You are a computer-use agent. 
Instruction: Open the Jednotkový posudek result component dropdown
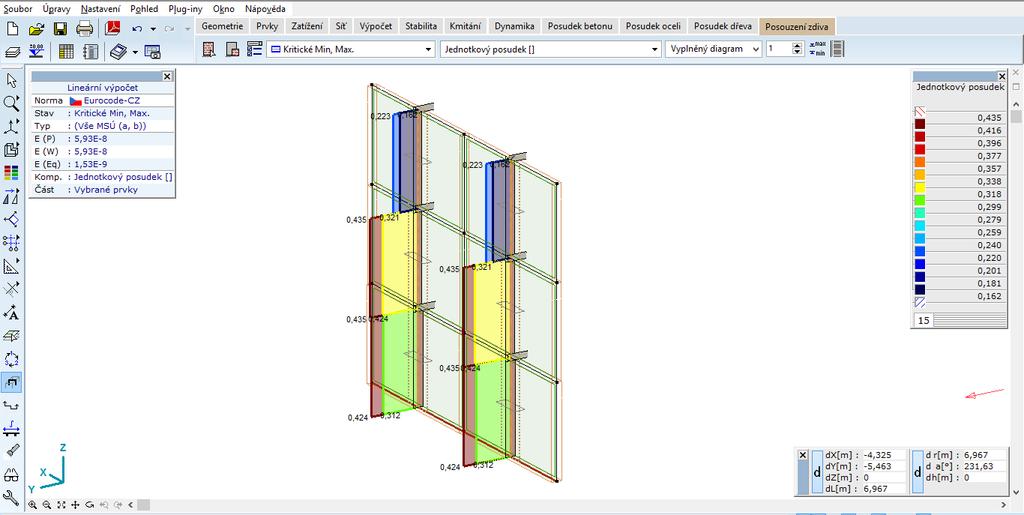coord(551,49)
